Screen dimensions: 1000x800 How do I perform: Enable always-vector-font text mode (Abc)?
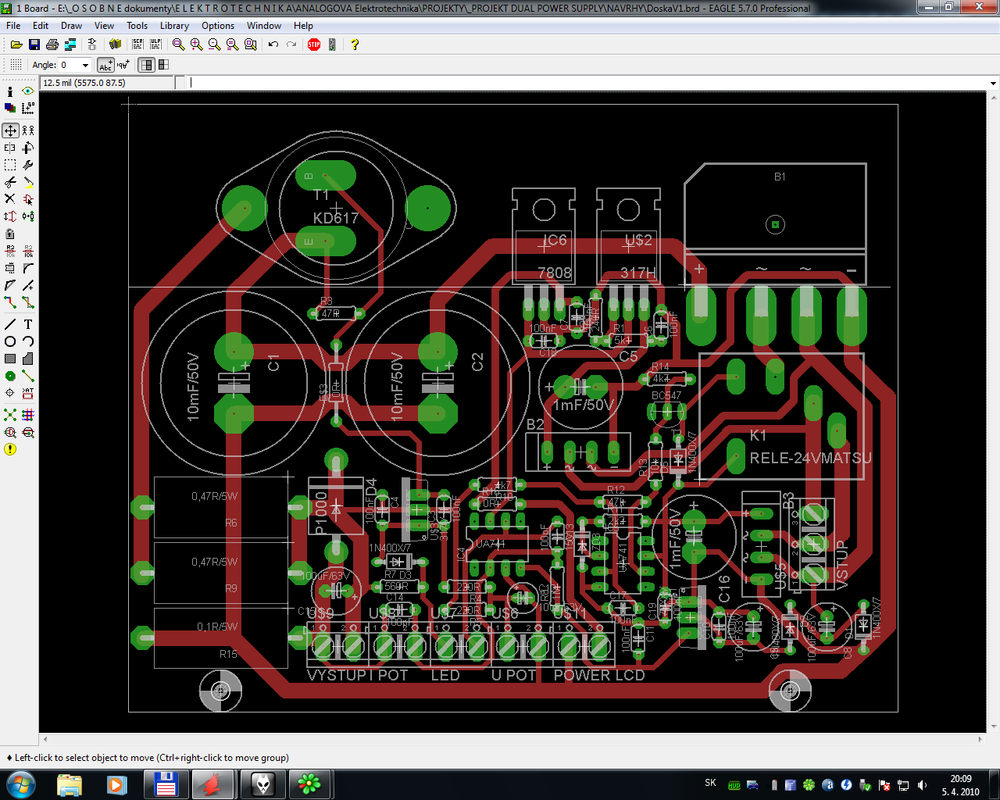point(105,64)
